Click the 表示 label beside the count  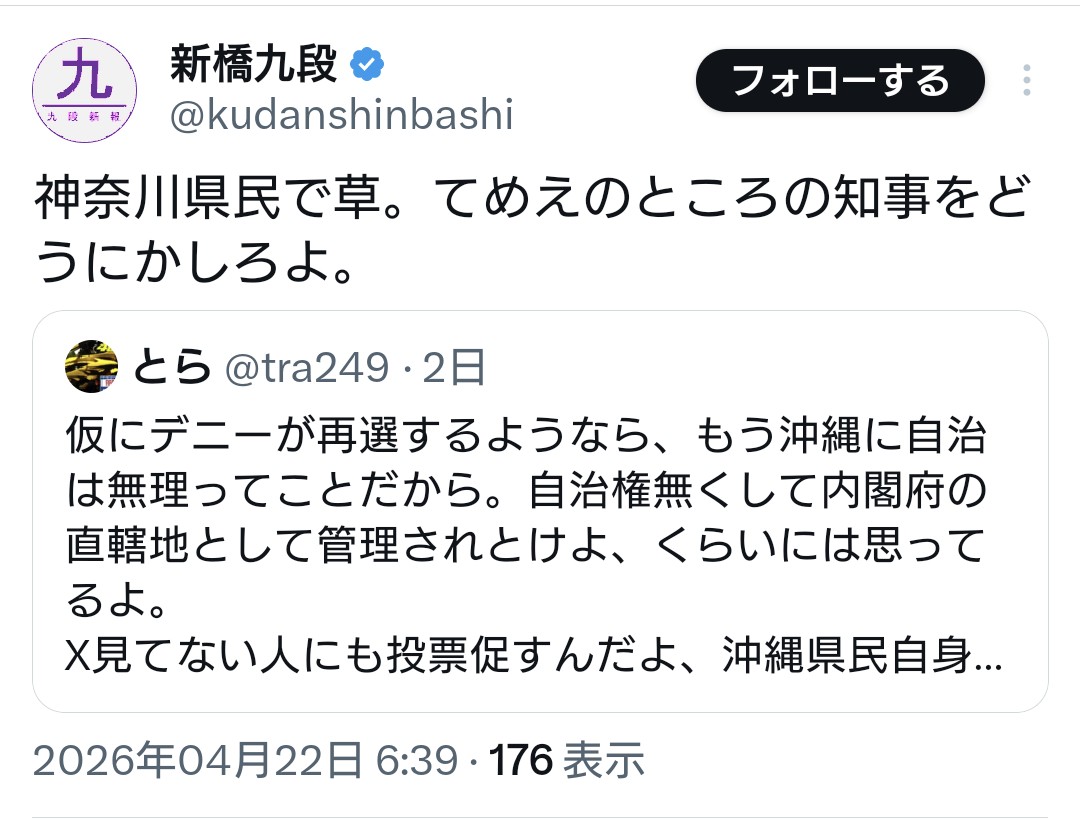click(603, 762)
